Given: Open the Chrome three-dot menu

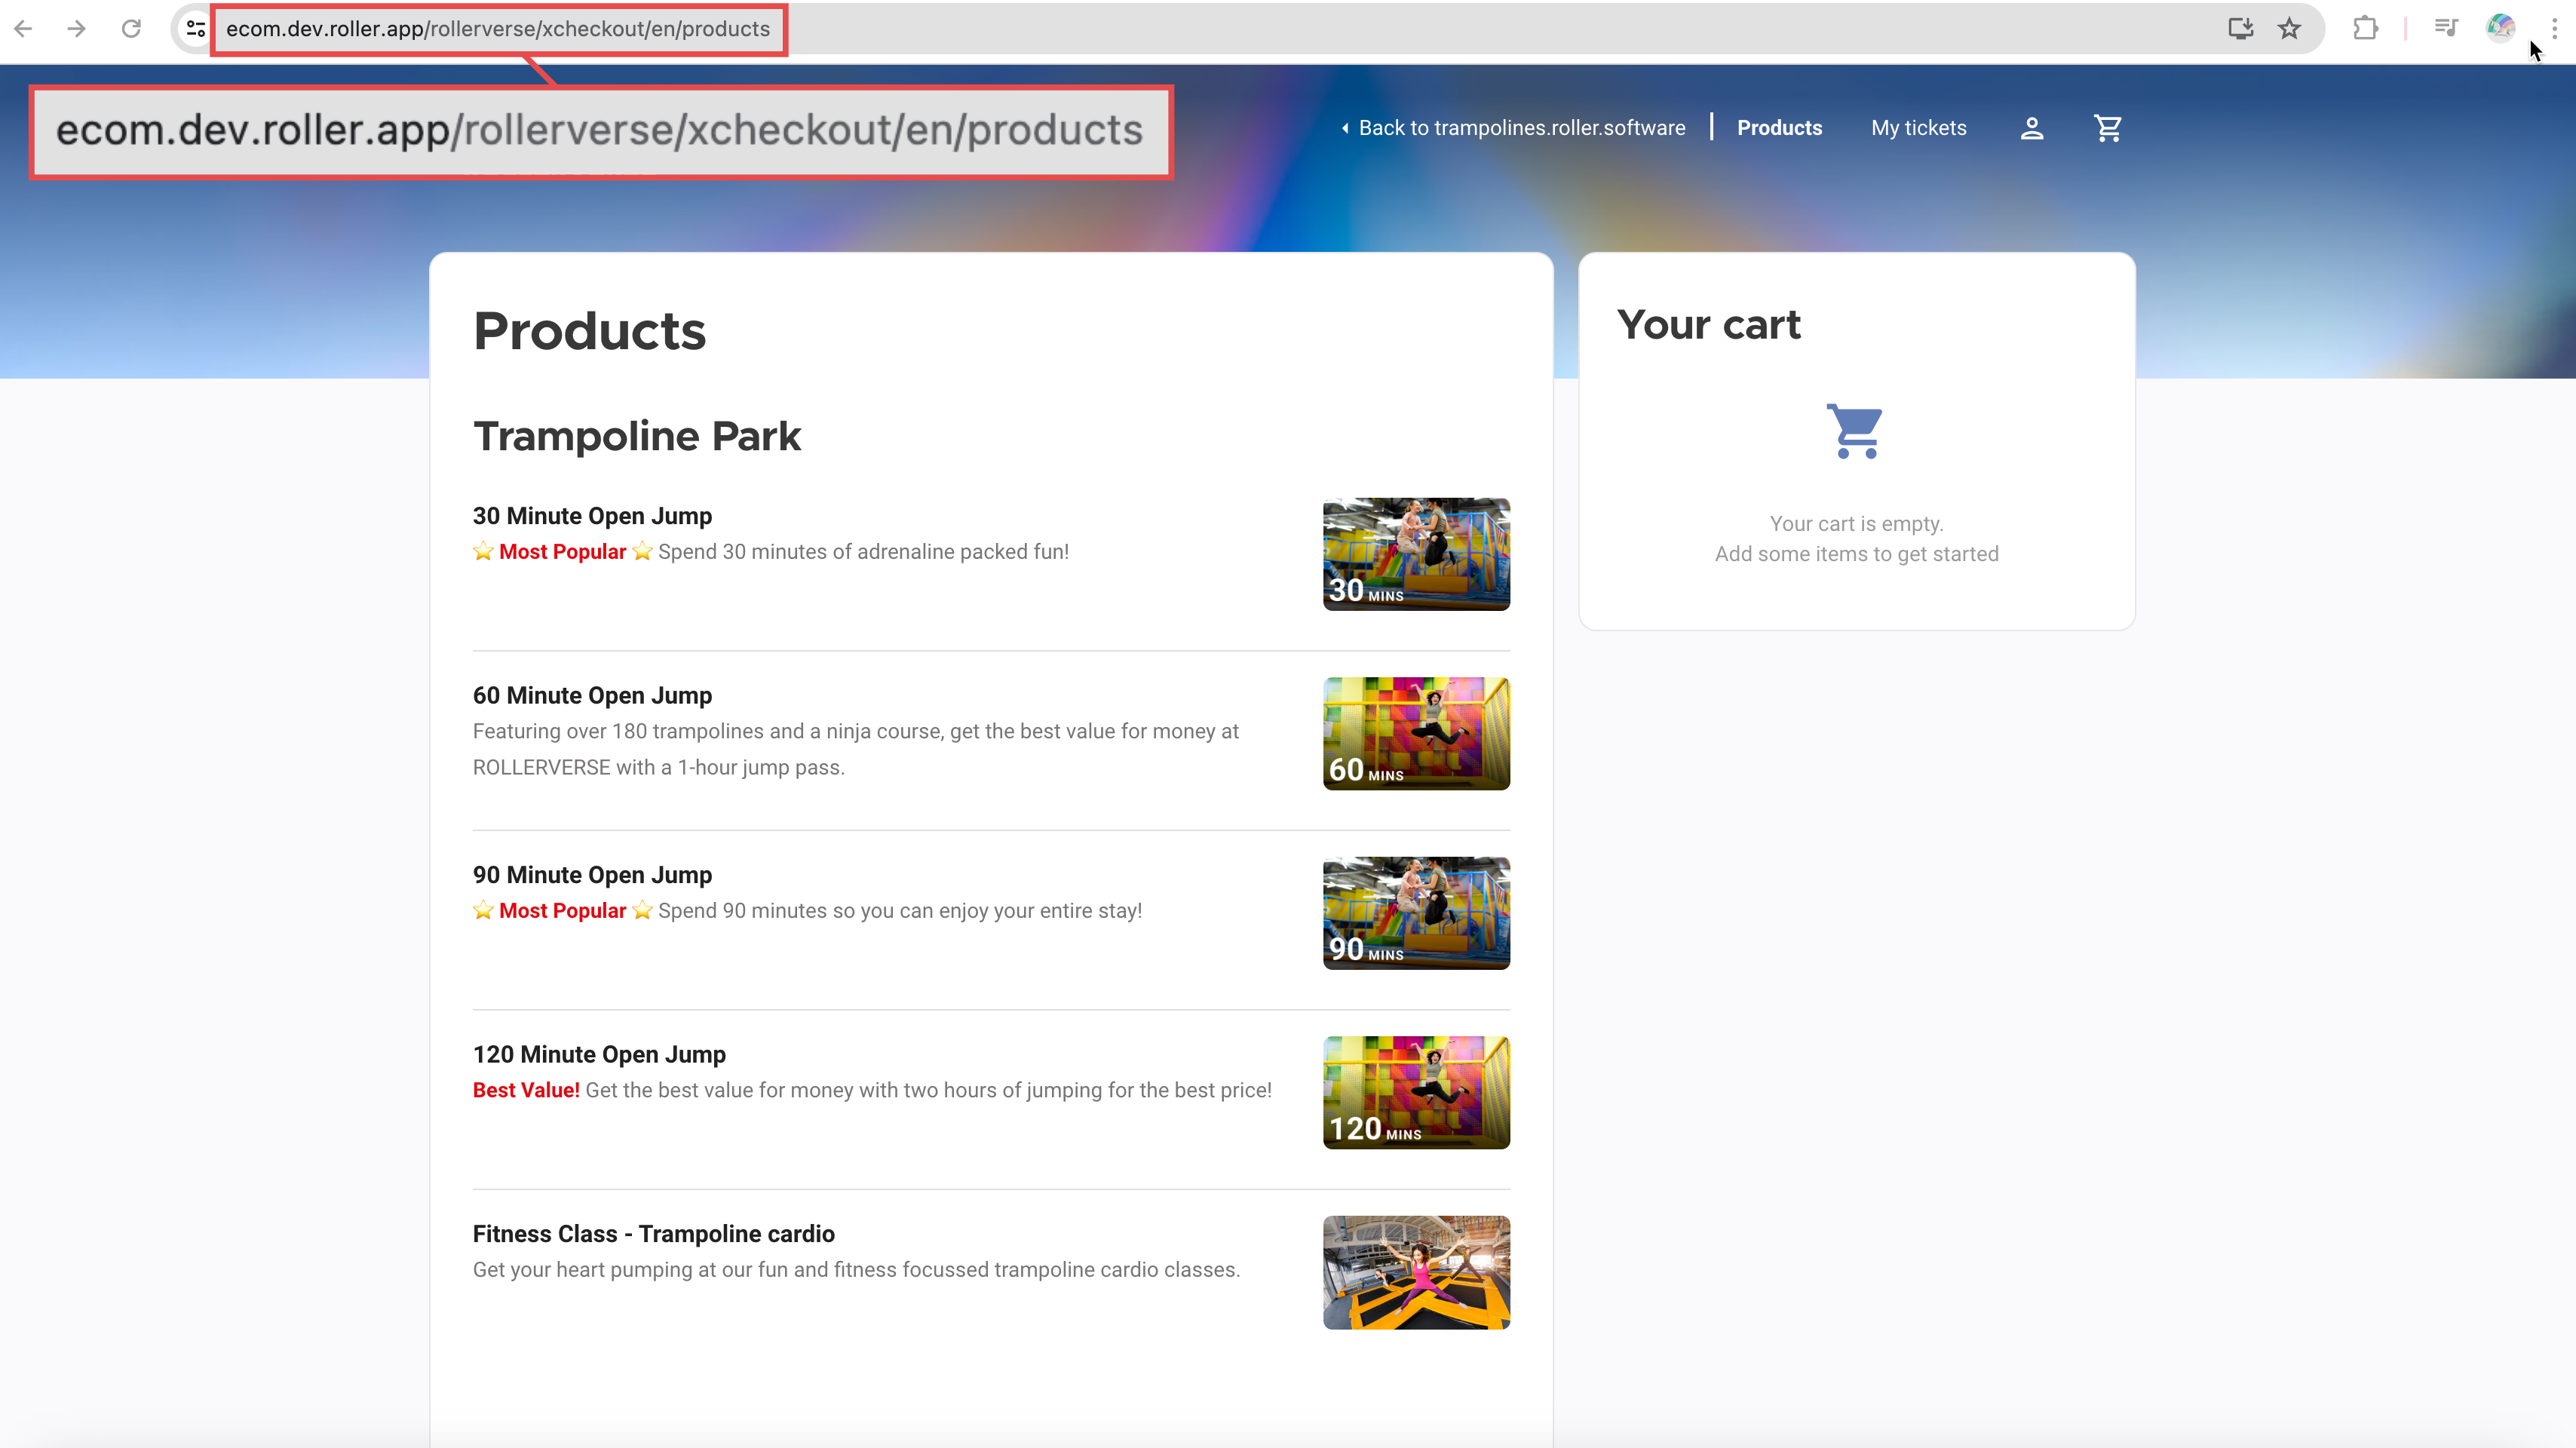Looking at the screenshot, I should tap(2554, 28).
